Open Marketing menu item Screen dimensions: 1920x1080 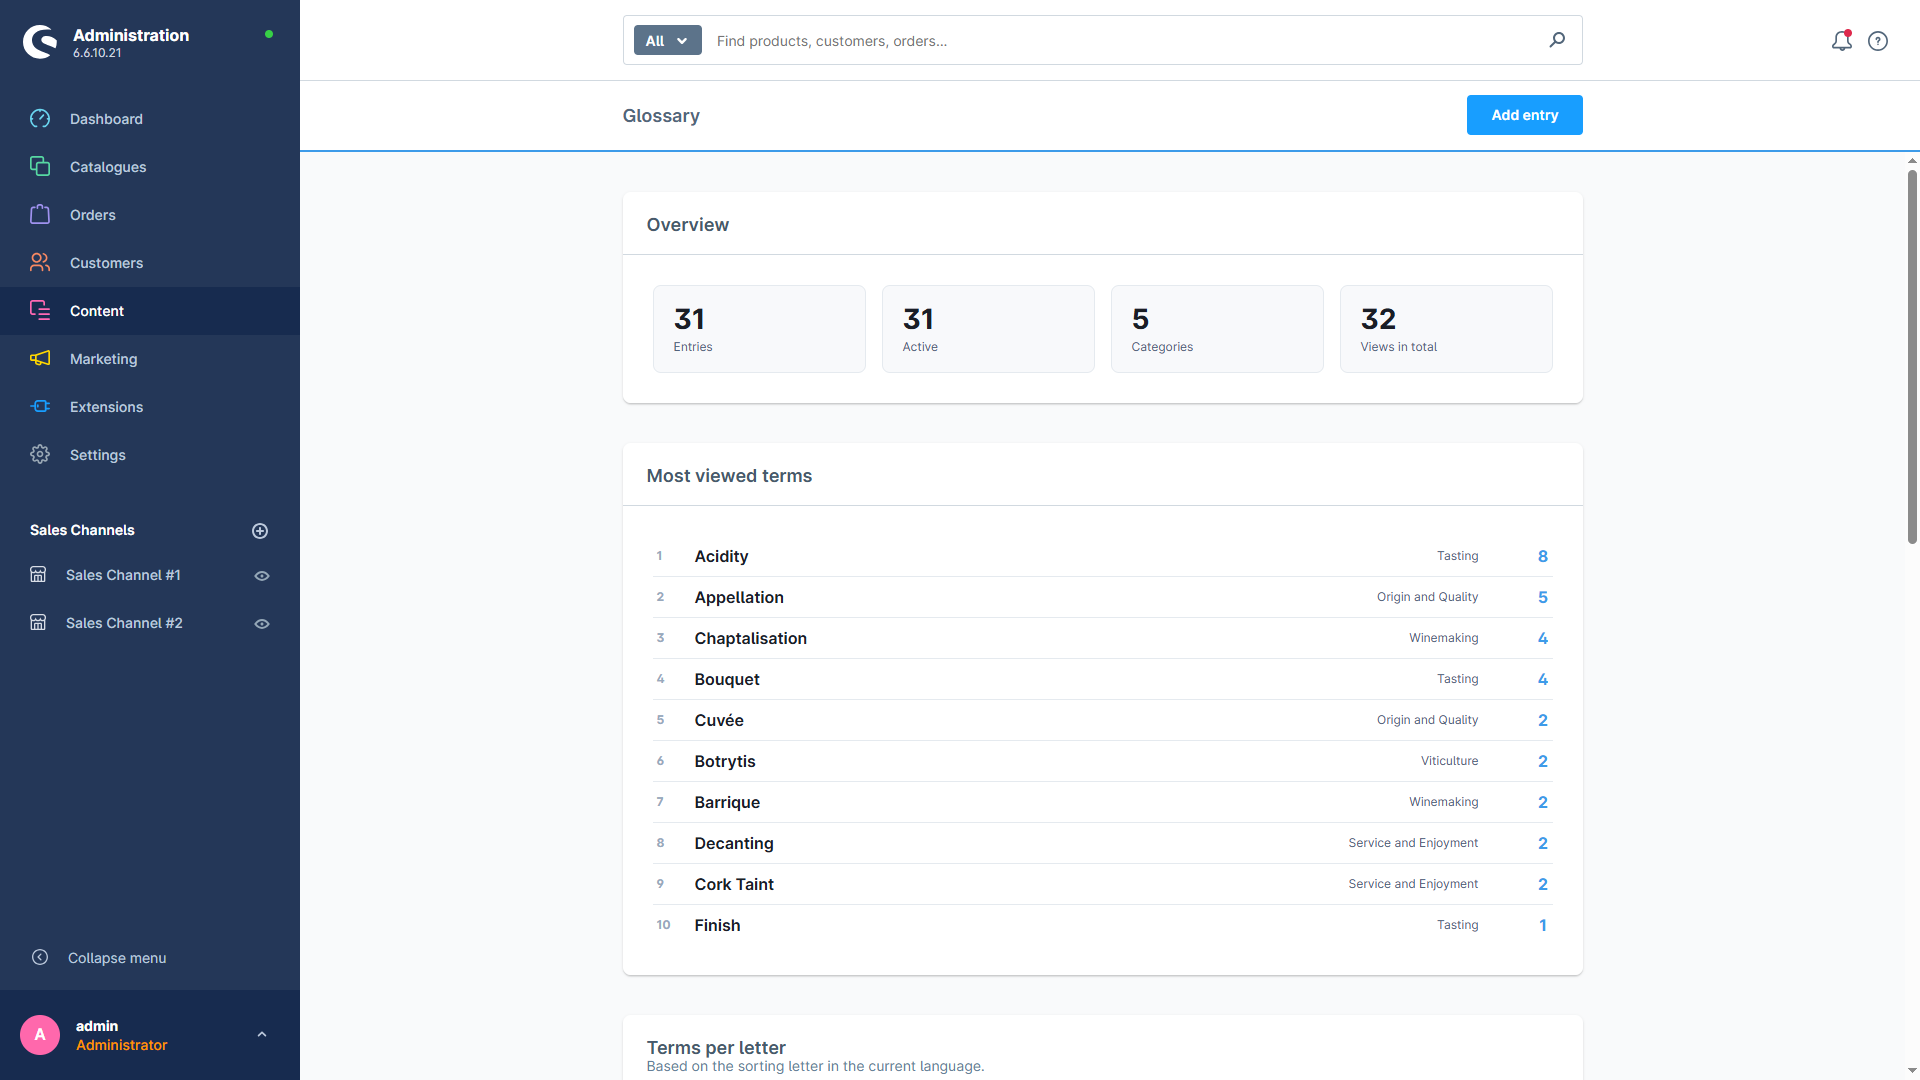pyautogui.click(x=150, y=359)
